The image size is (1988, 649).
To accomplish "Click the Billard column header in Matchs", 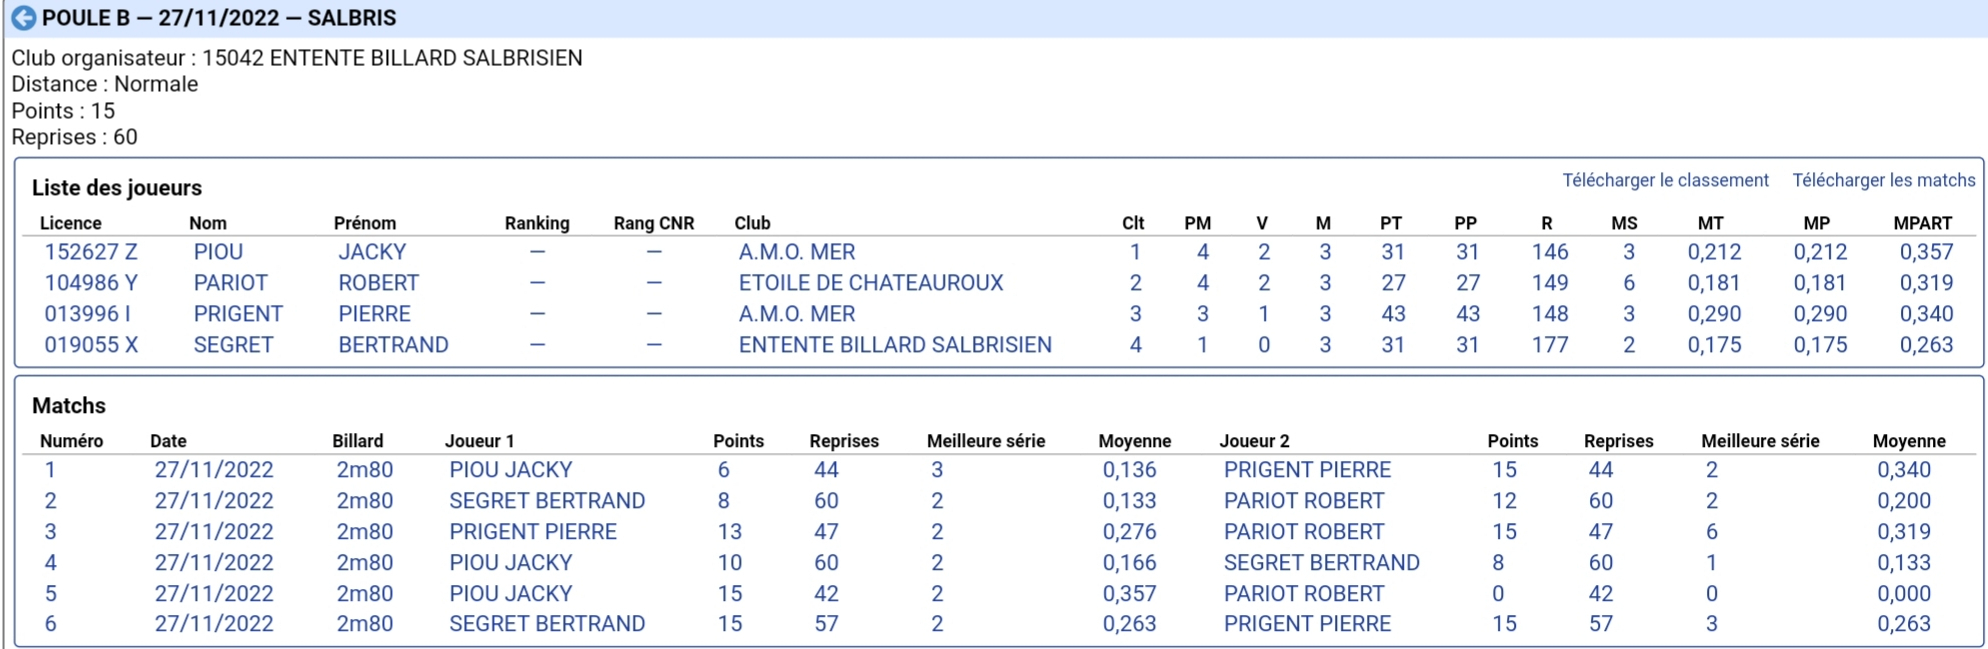I will pos(357,441).
